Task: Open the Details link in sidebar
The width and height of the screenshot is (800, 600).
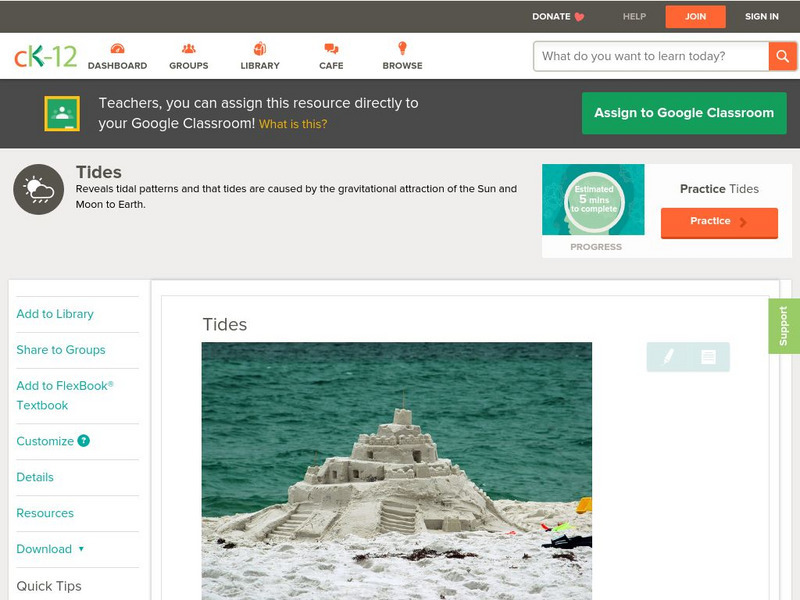Action: click(x=35, y=477)
